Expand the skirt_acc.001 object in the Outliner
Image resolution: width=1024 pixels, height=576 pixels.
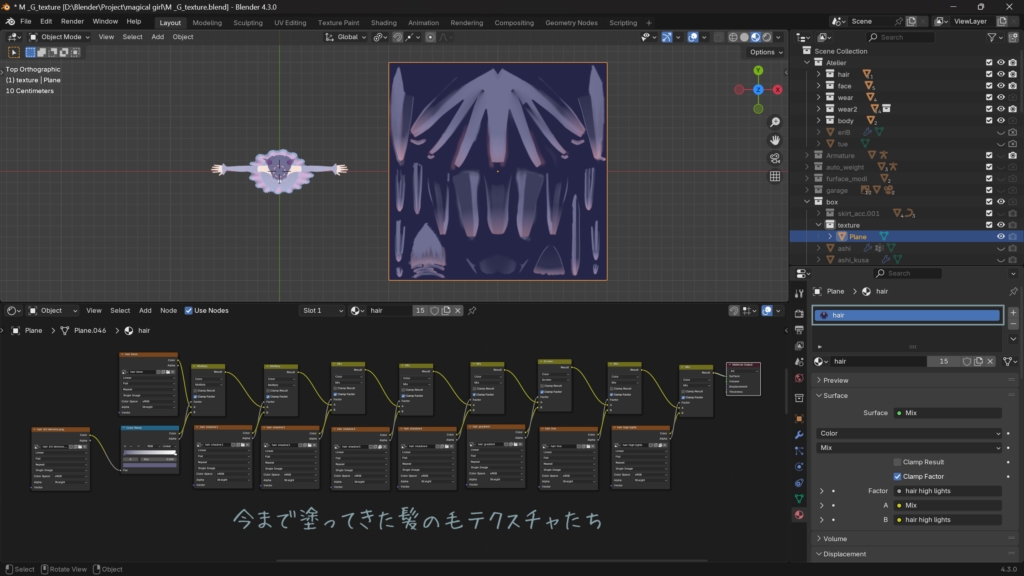pos(818,213)
